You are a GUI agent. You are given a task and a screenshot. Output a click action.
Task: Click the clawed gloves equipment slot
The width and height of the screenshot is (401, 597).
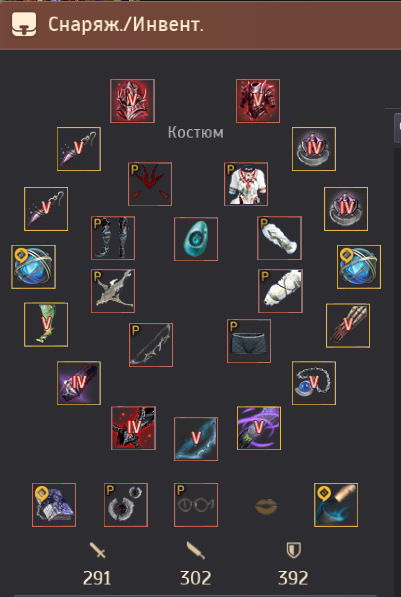pos(348,326)
